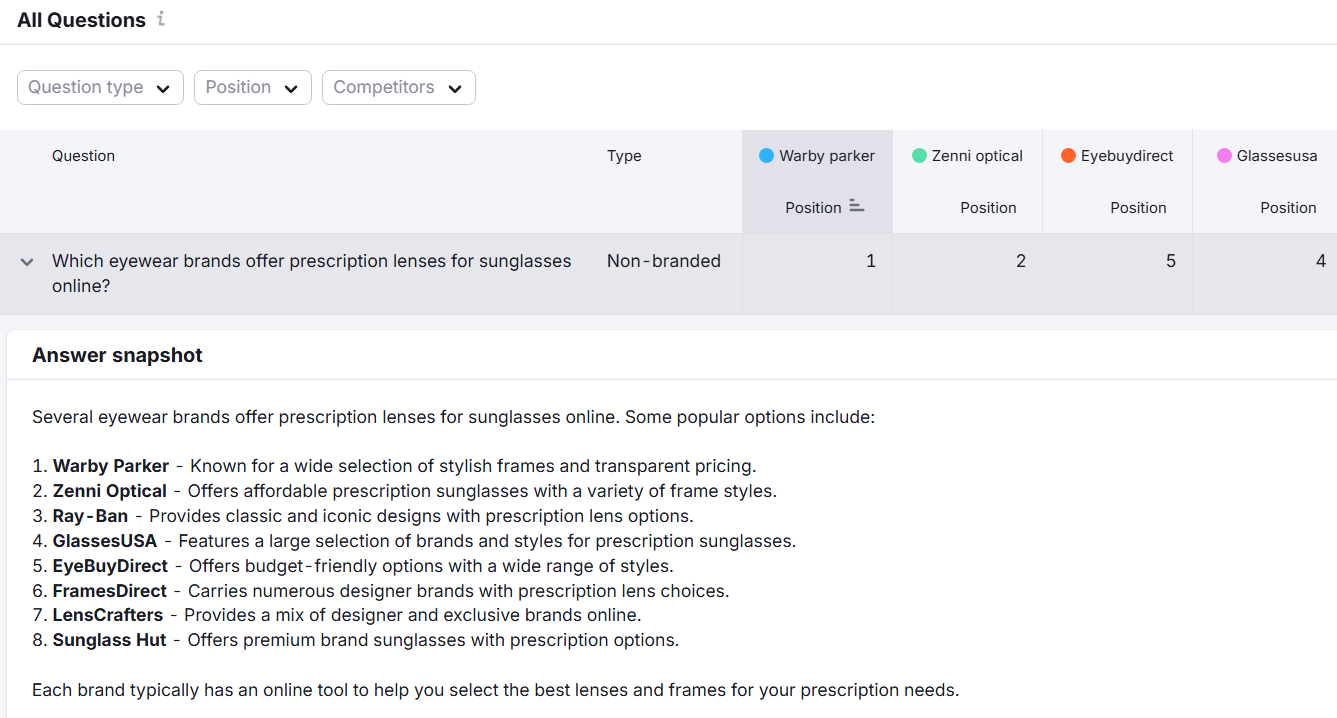1337x718 pixels.
Task: Click the info icon next to All Questions
Action: (161, 19)
